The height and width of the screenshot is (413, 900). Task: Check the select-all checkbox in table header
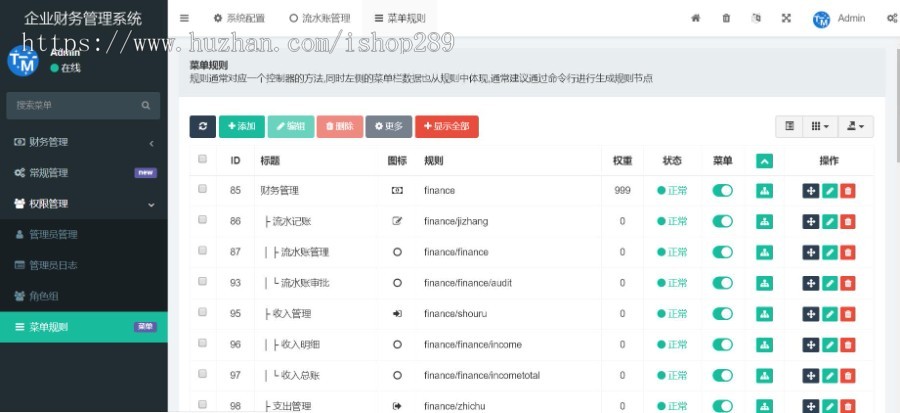(x=203, y=159)
